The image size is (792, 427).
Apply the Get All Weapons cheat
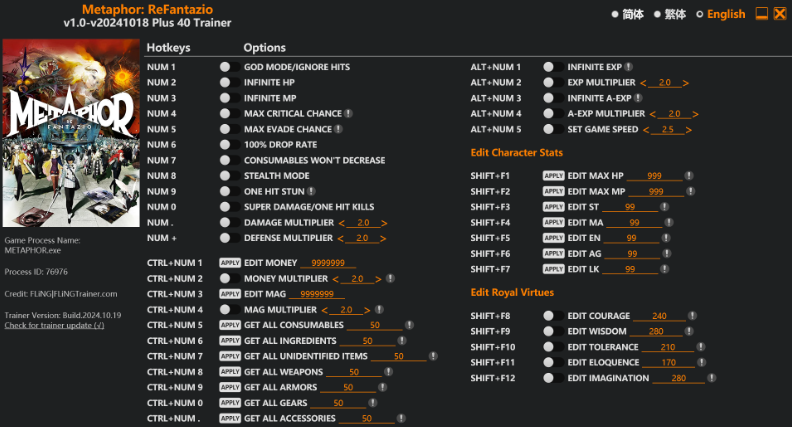coord(230,372)
